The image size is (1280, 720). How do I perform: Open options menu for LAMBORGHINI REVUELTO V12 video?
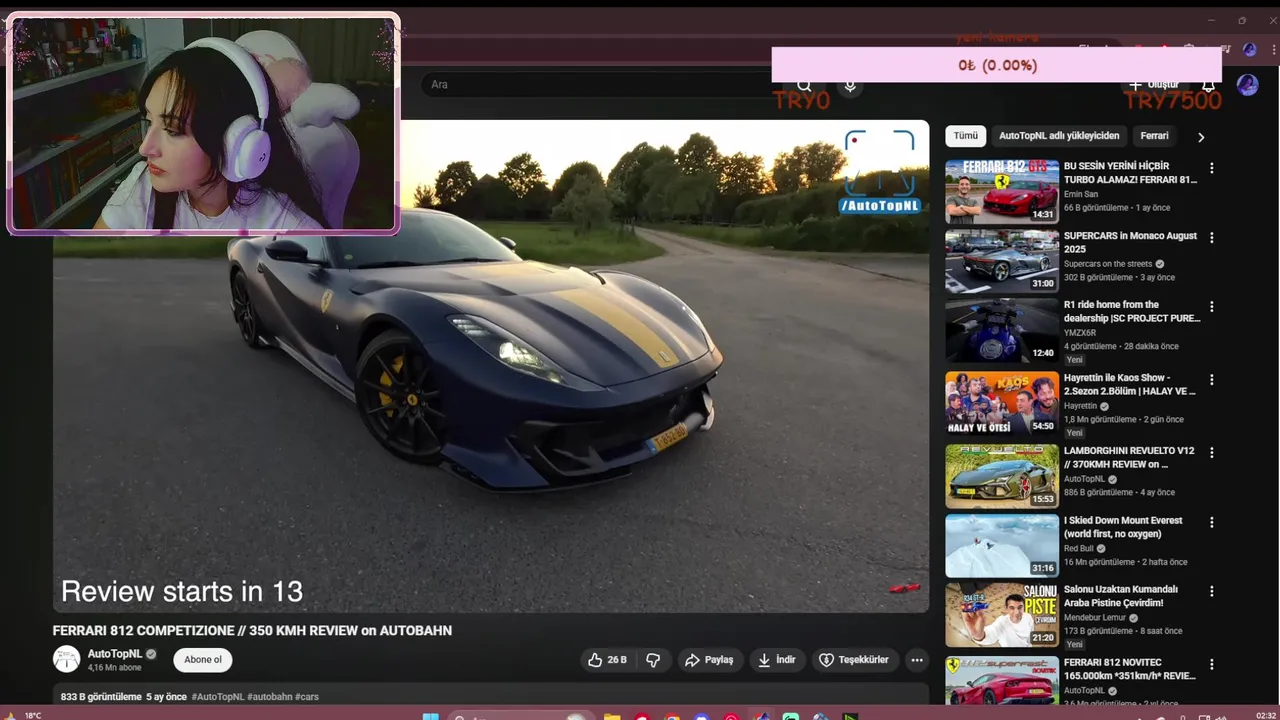(x=1212, y=452)
